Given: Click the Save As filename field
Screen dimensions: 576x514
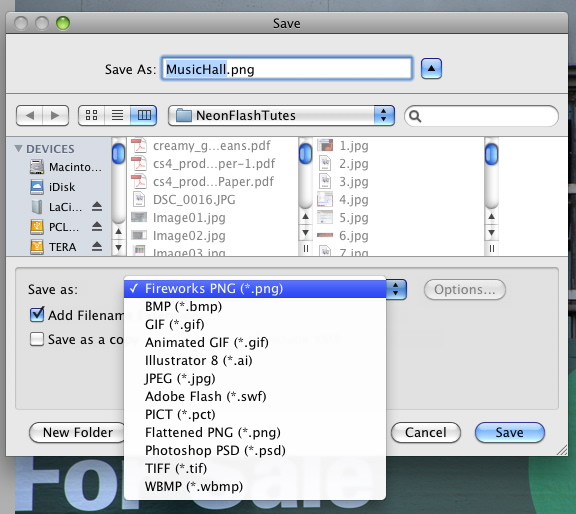Looking at the screenshot, I should coord(287,69).
